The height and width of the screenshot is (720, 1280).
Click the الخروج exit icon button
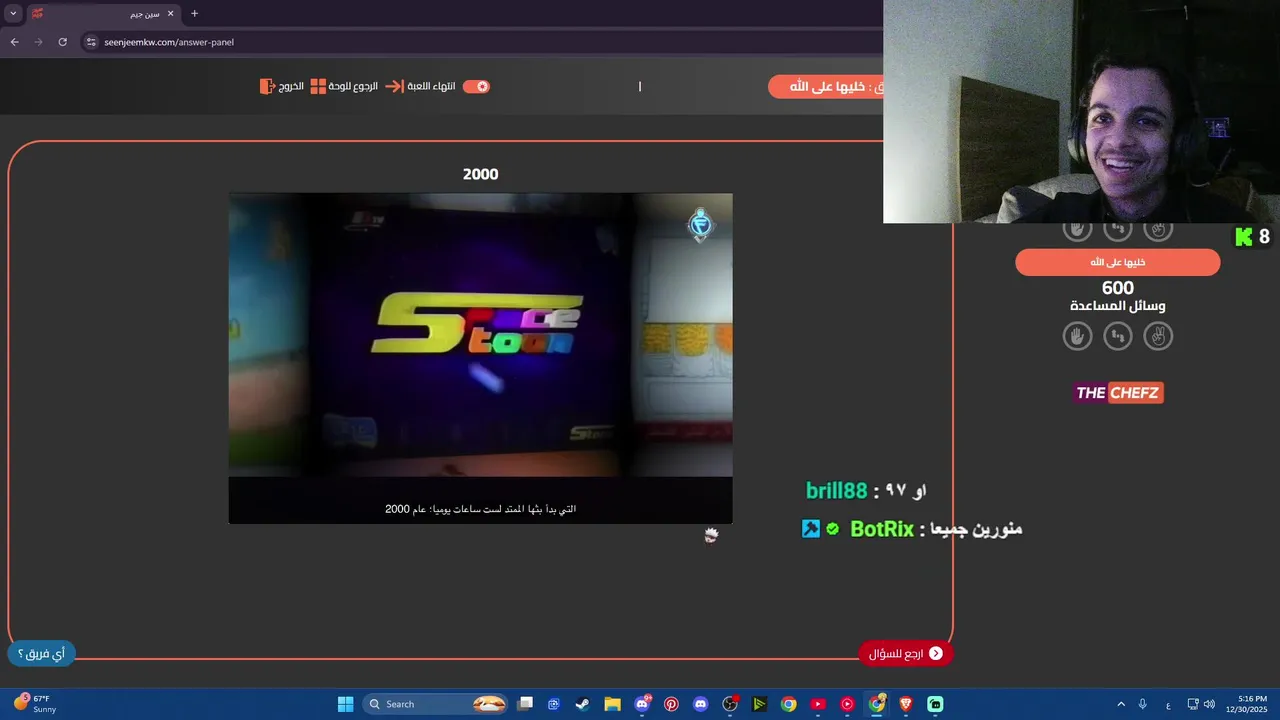coord(282,87)
